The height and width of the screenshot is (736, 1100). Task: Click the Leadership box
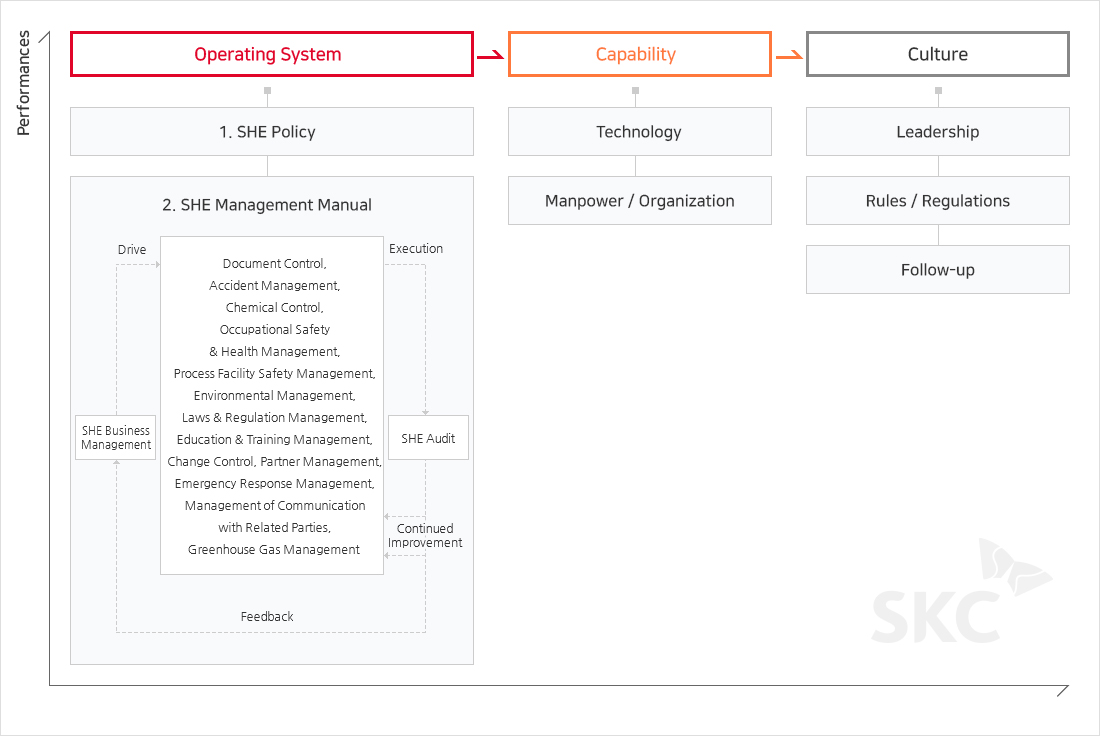pyautogui.click(x=937, y=132)
